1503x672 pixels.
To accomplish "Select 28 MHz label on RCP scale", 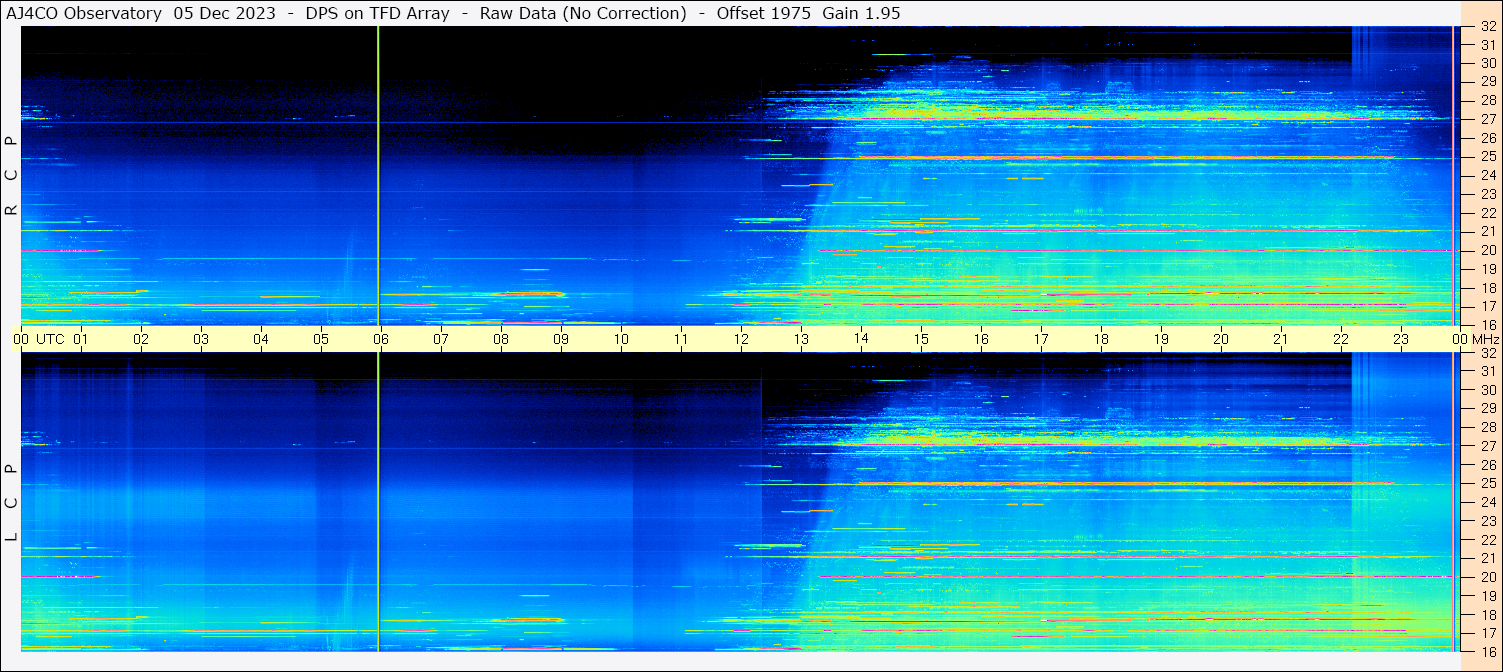I will click(1487, 100).
